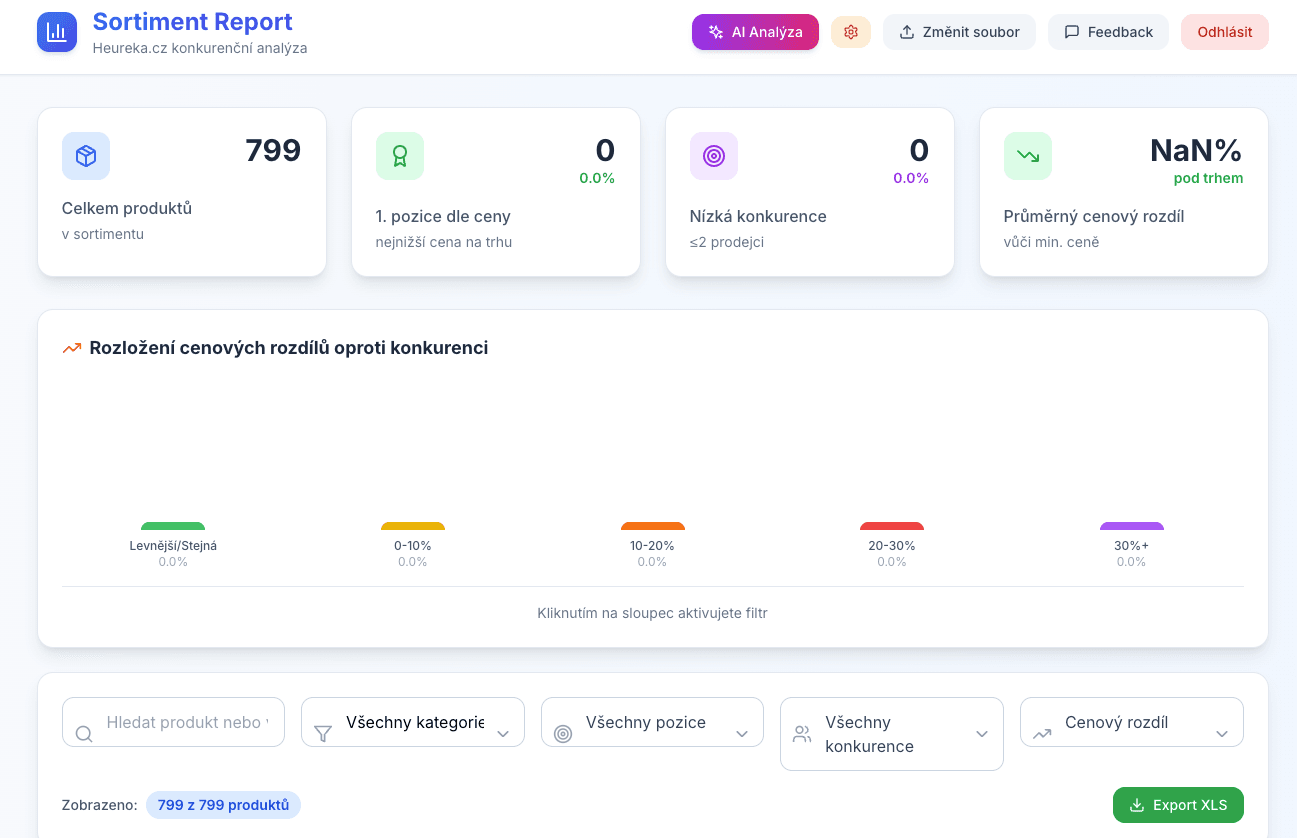Open the Všechny kategorie dropdown
This screenshot has width=1297, height=838.
click(412, 721)
